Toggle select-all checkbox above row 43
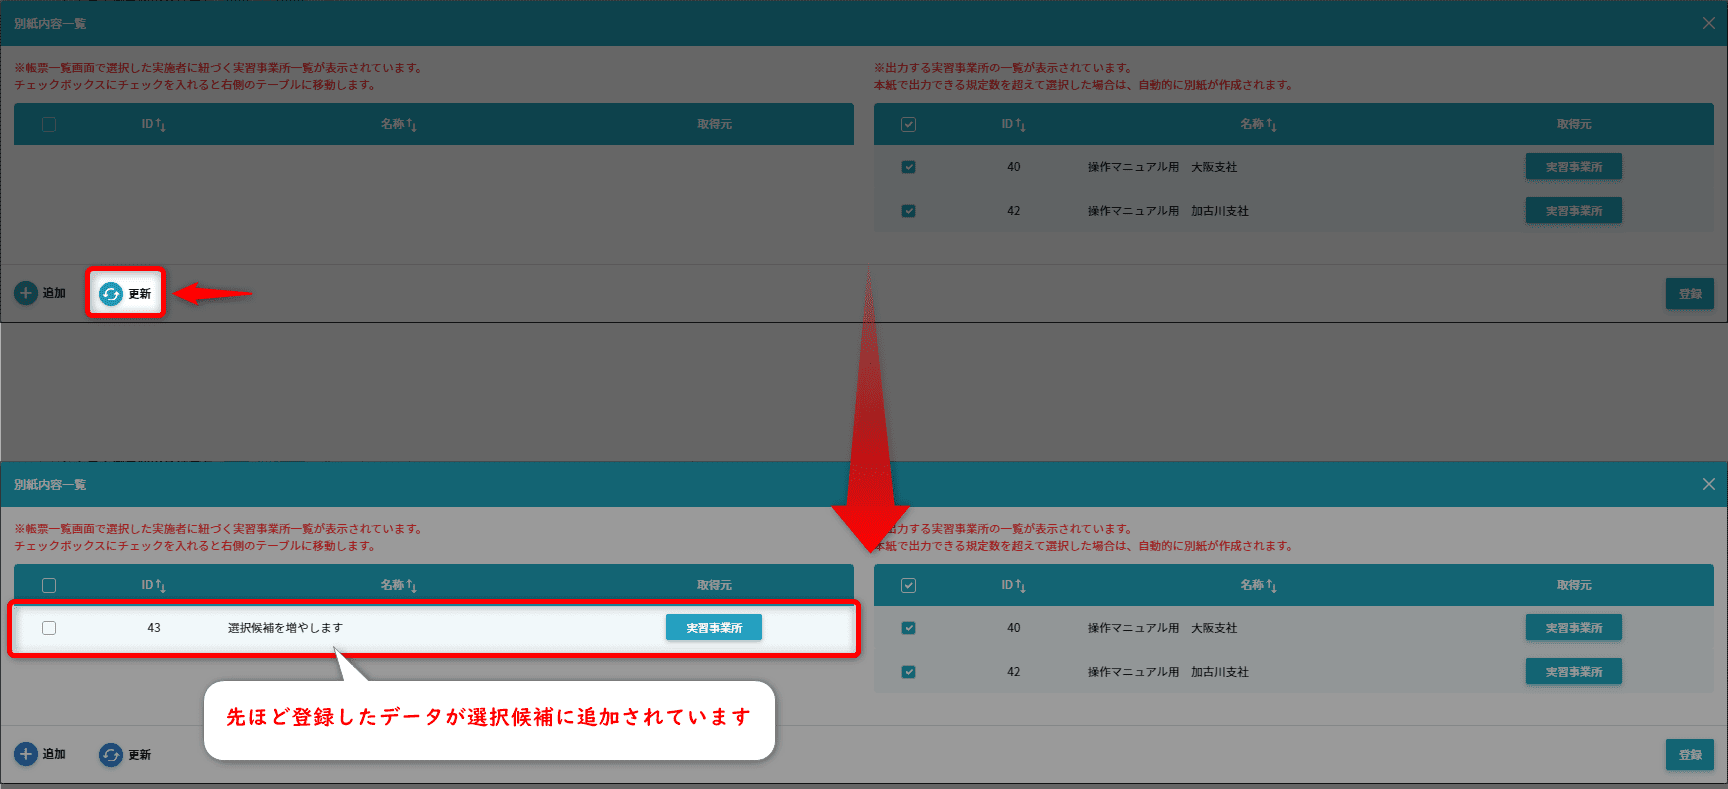The width and height of the screenshot is (1728, 789). pyautogui.click(x=49, y=586)
